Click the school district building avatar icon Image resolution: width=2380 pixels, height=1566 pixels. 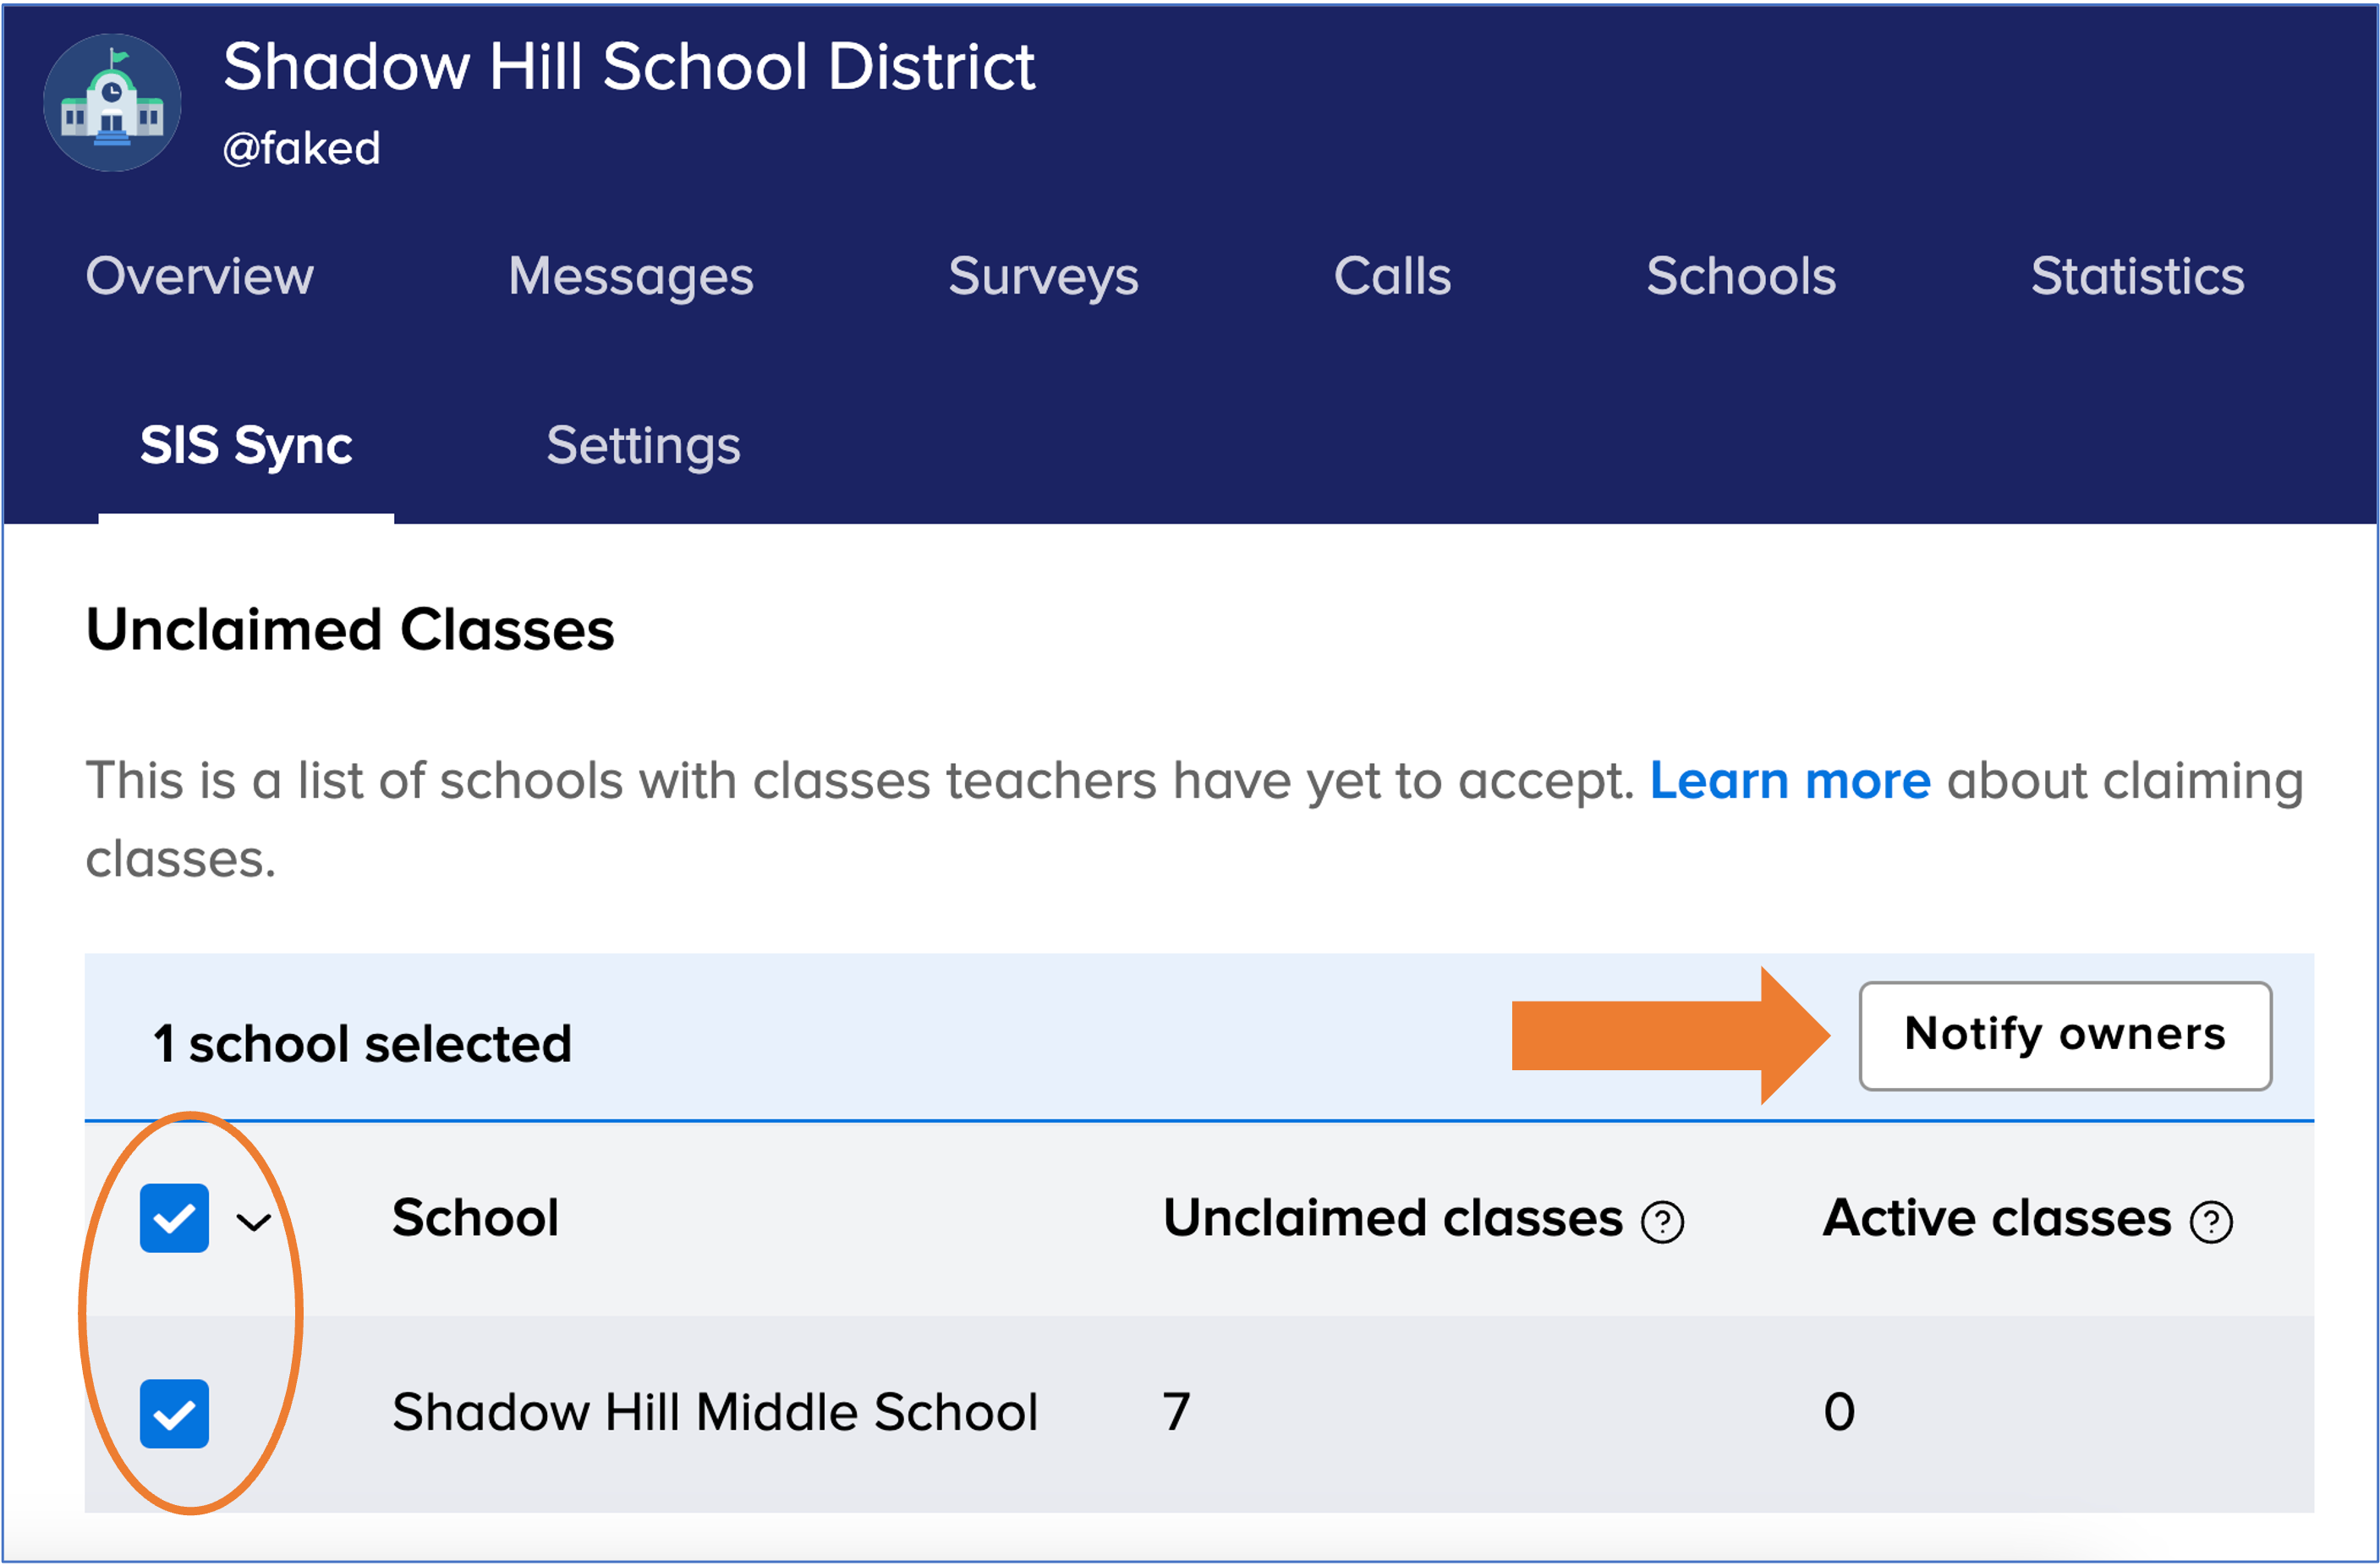[112, 103]
